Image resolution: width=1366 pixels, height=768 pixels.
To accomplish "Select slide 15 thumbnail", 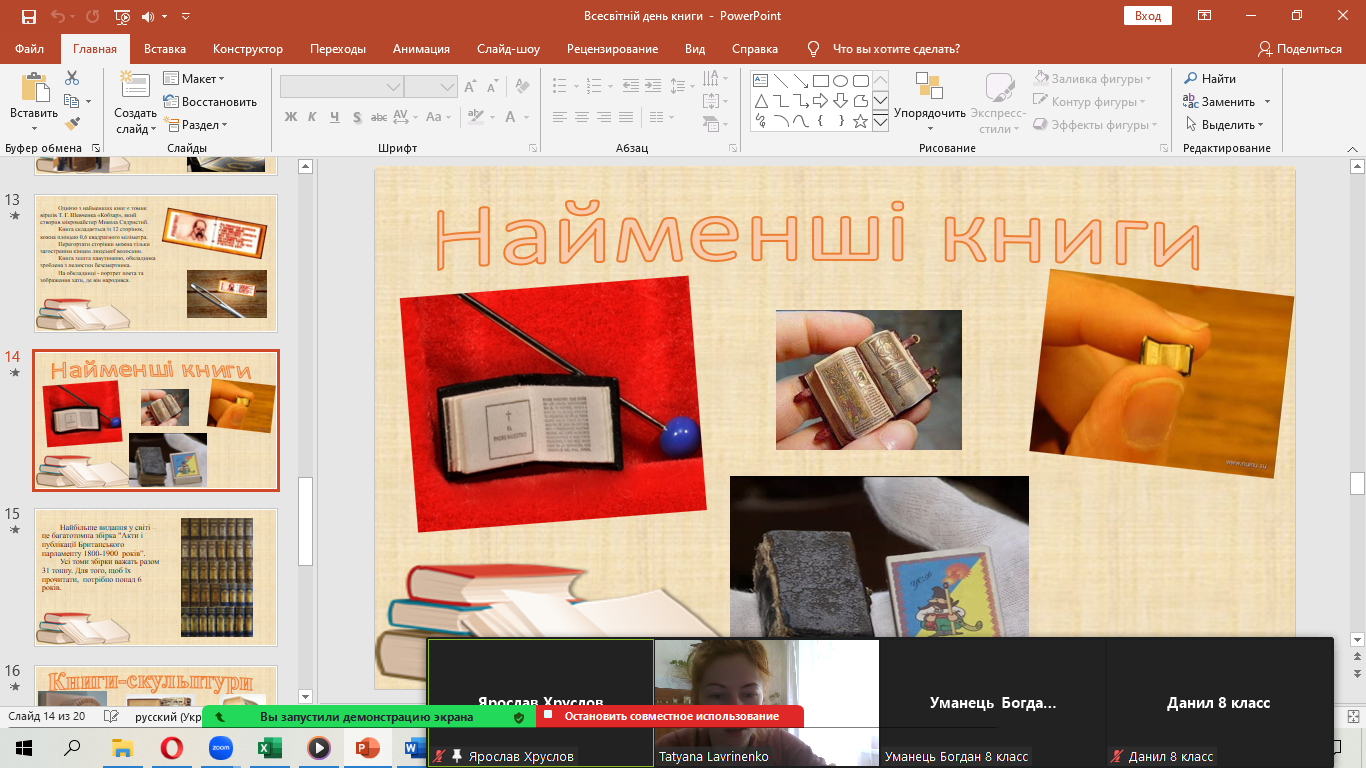I will 155,578.
